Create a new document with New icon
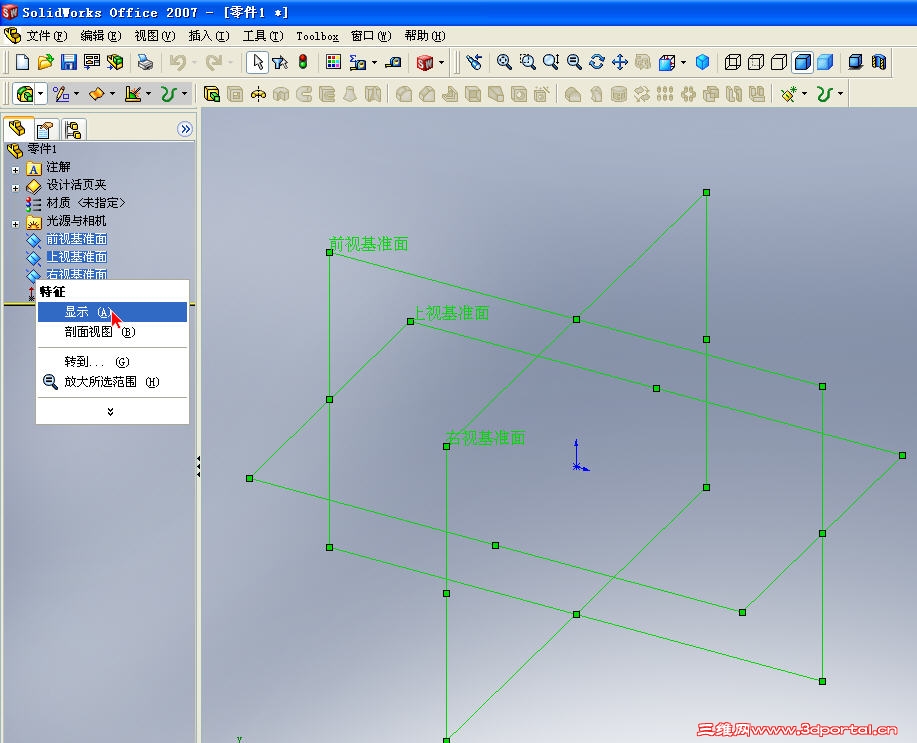 pyautogui.click(x=22, y=62)
